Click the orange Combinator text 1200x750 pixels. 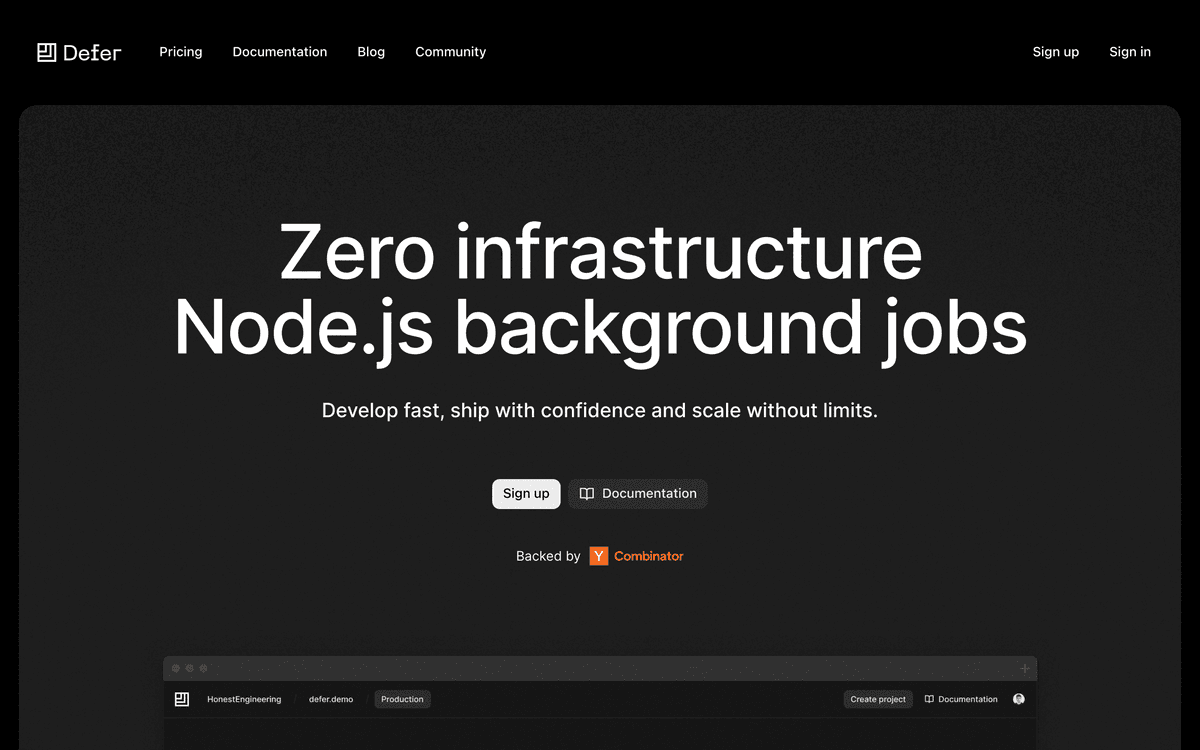point(649,556)
